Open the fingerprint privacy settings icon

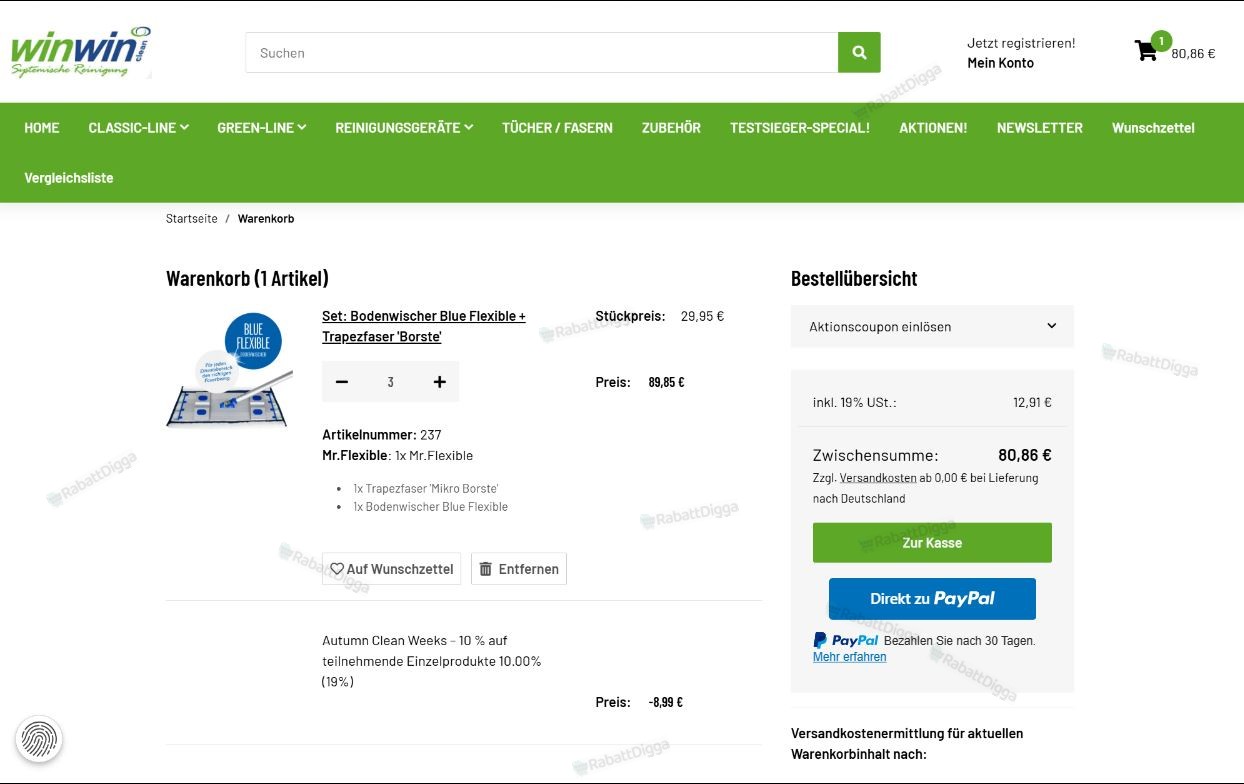[x=39, y=740]
